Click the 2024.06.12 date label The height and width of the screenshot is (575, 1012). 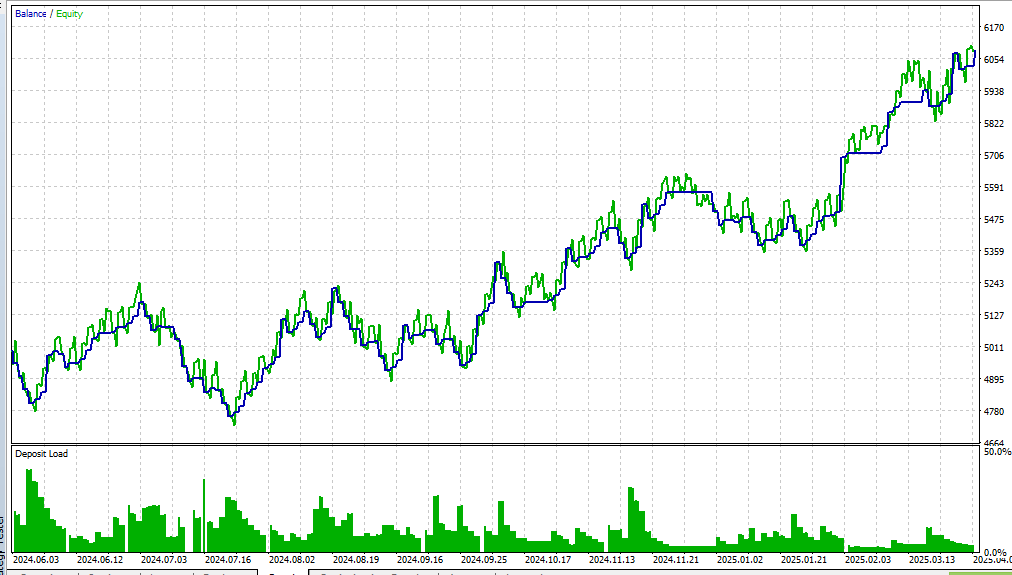(x=100, y=560)
